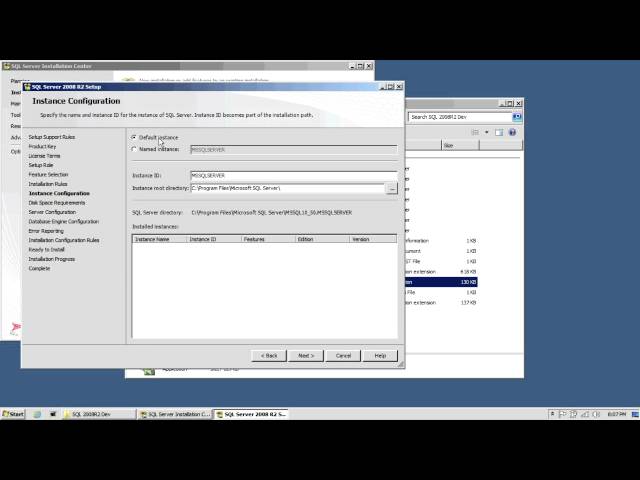Open Help in the setup wizard
Viewport: 640px width, 480px height.
[x=380, y=356]
